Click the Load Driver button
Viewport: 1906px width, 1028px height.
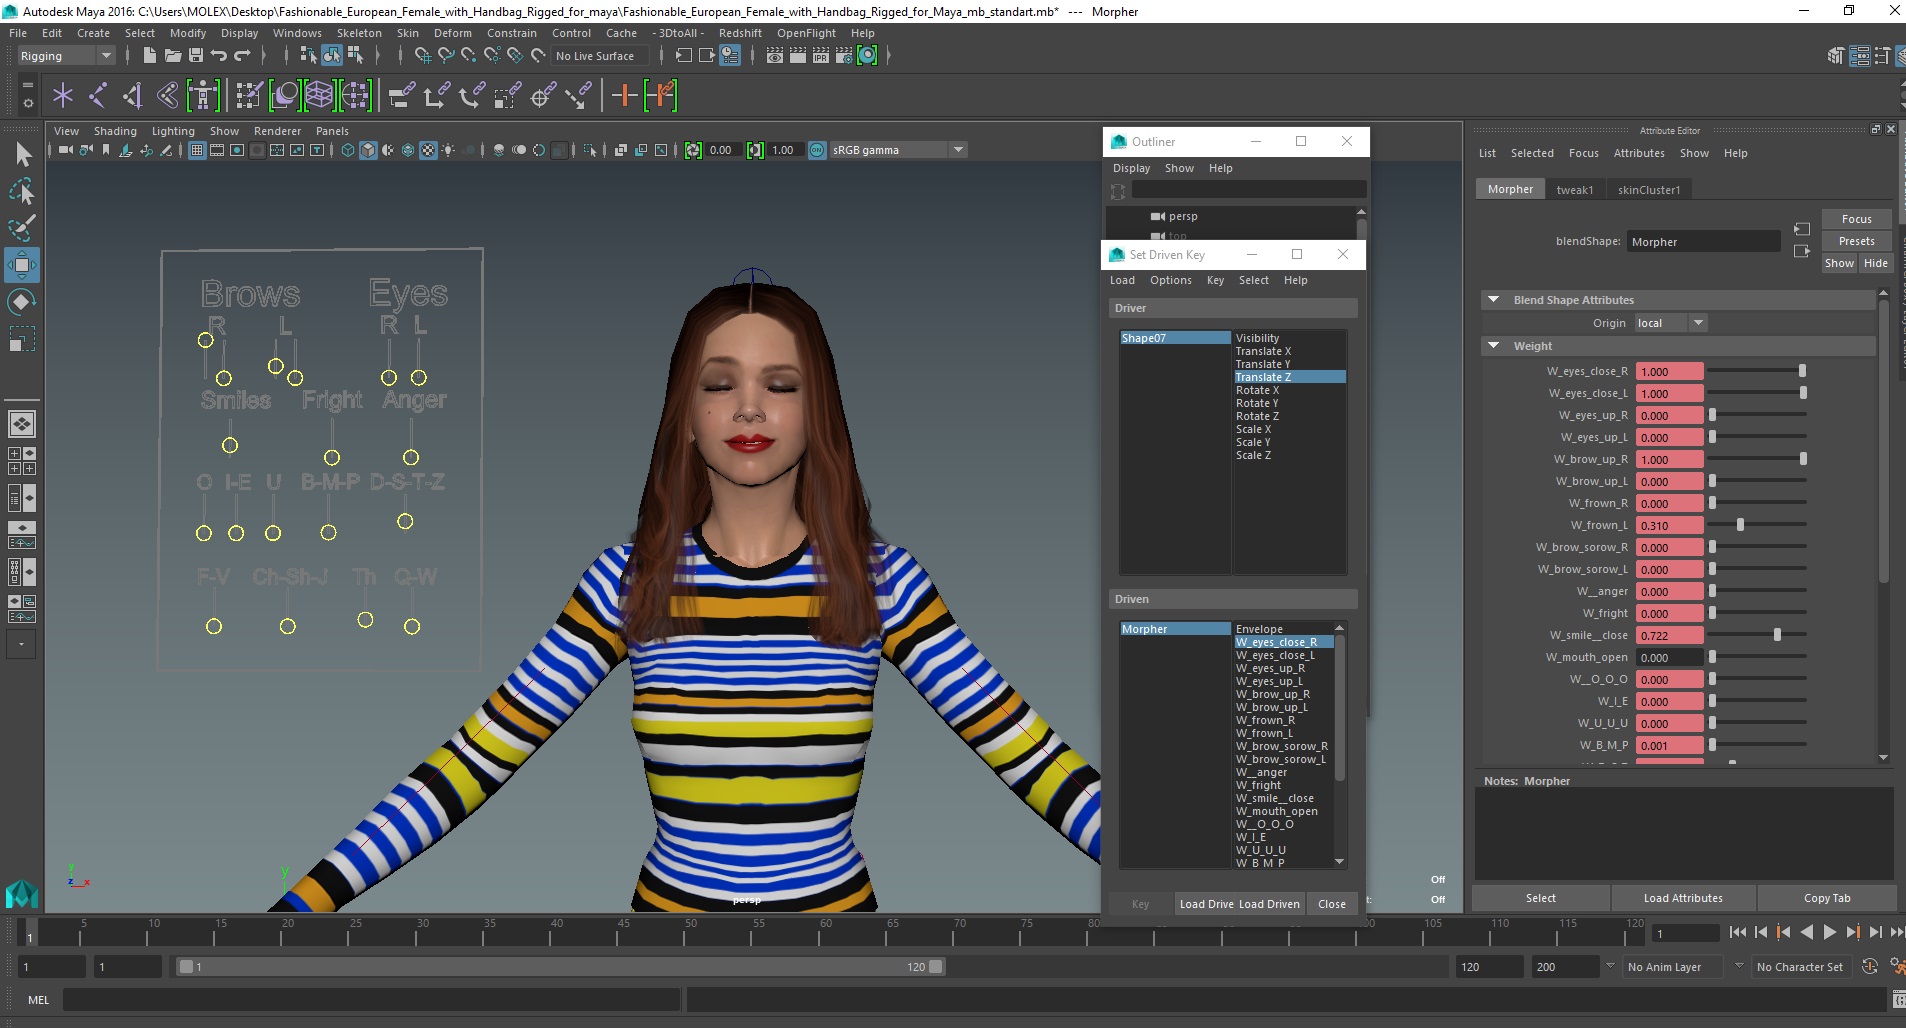click(1206, 904)
